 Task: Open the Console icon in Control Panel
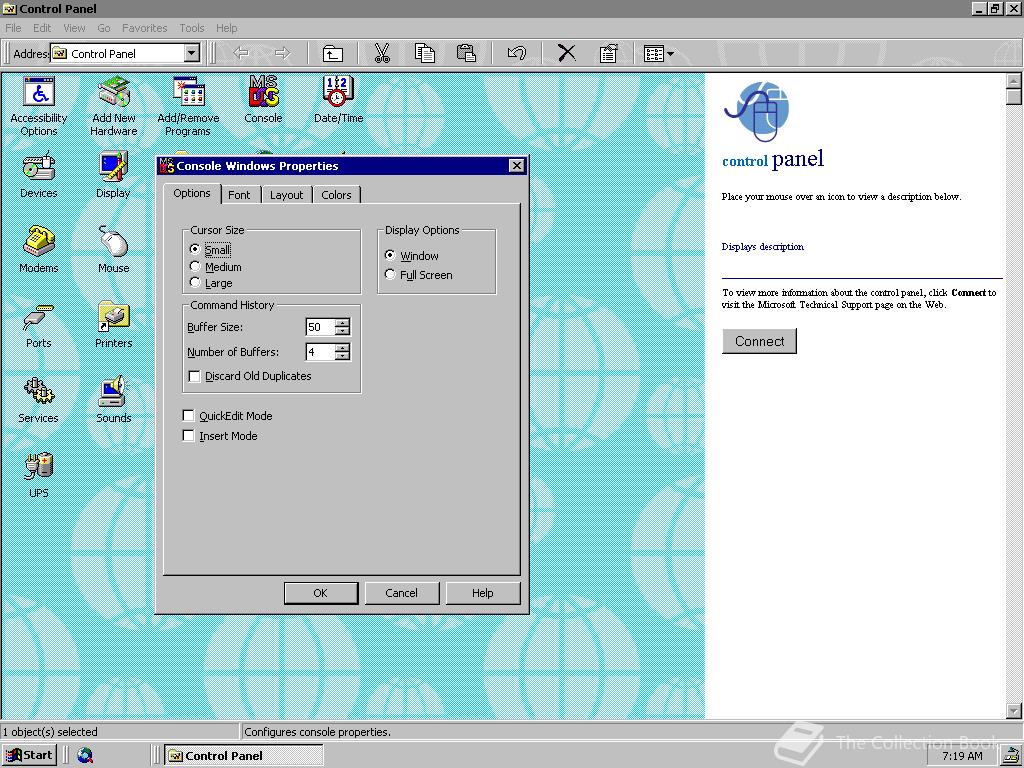click(x=263, y=99)
